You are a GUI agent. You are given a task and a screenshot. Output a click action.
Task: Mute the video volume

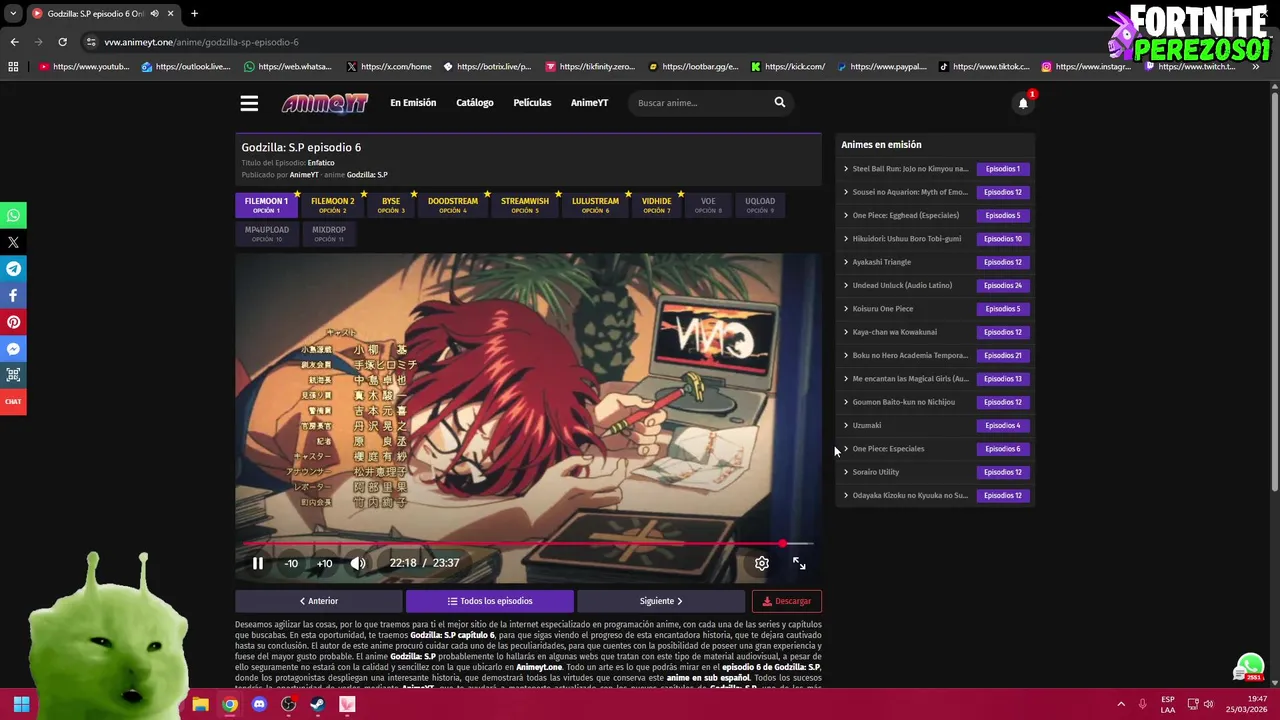(358, 563)
